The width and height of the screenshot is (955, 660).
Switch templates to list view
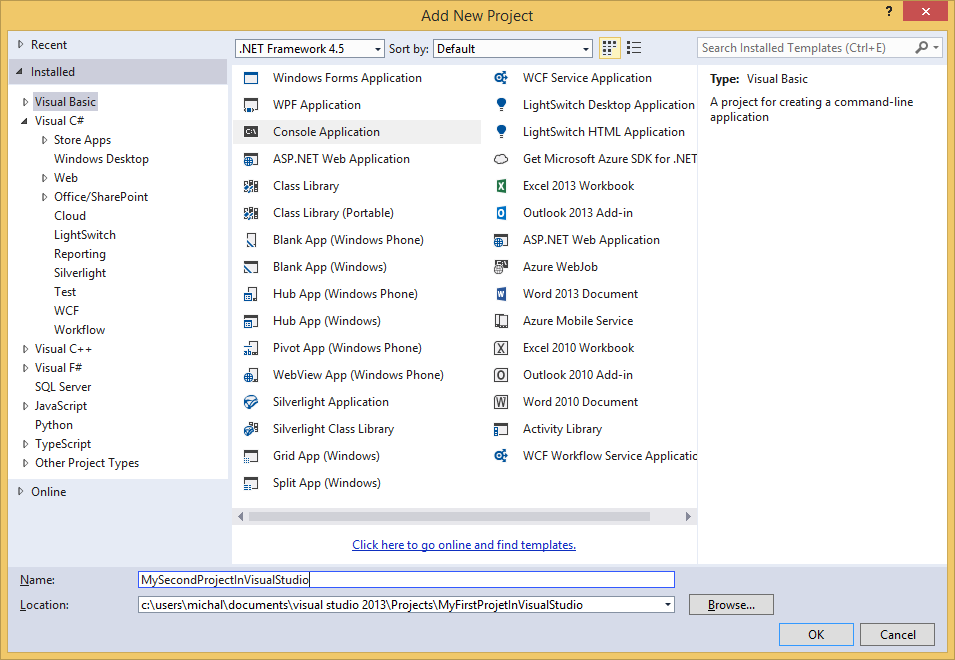pyautogui.click(x=633, y=47)
